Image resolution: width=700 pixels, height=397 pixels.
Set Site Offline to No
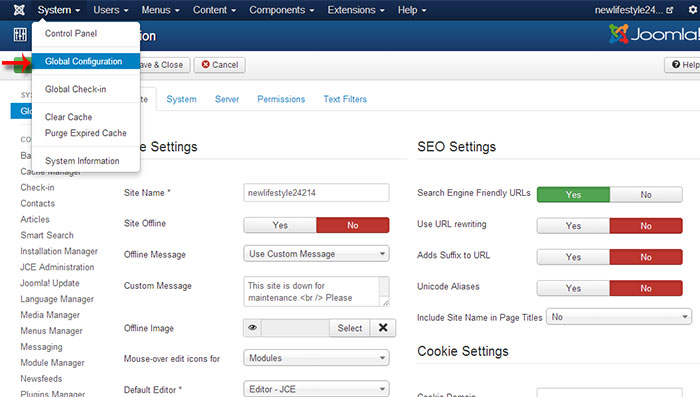(353, 225)
